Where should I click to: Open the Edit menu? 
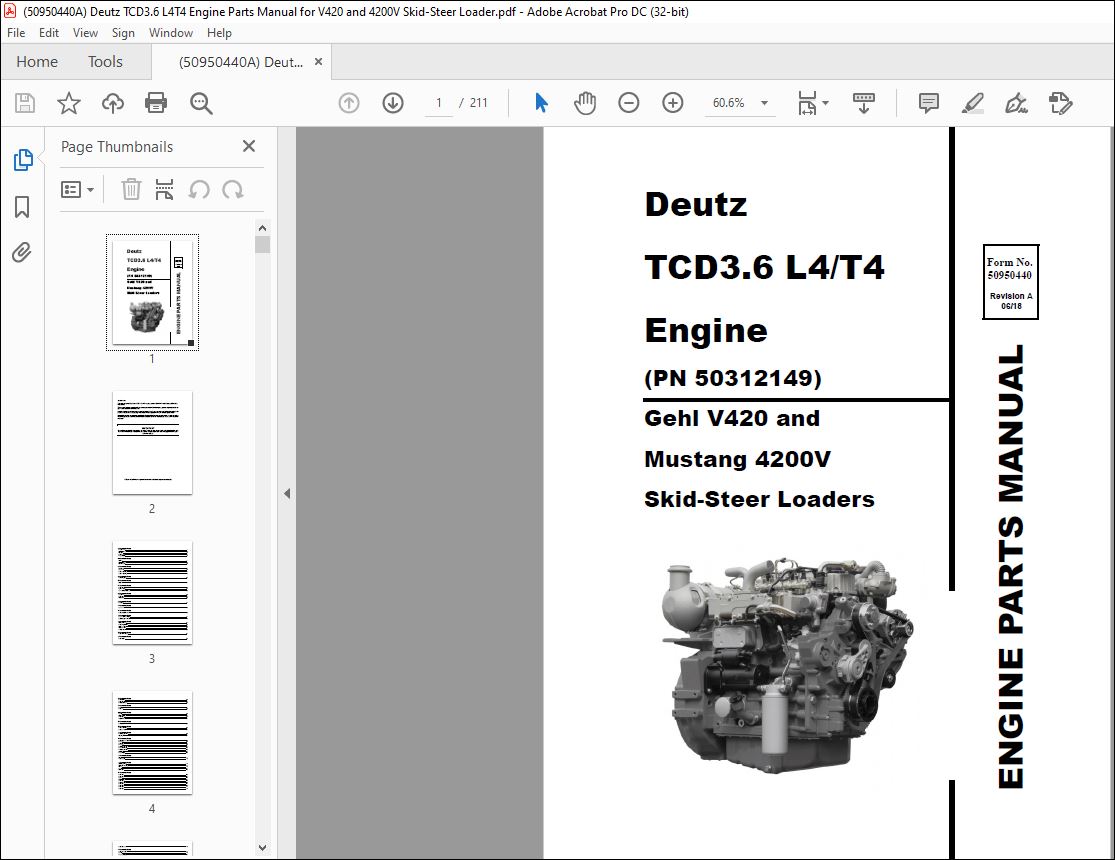[49, 33]
